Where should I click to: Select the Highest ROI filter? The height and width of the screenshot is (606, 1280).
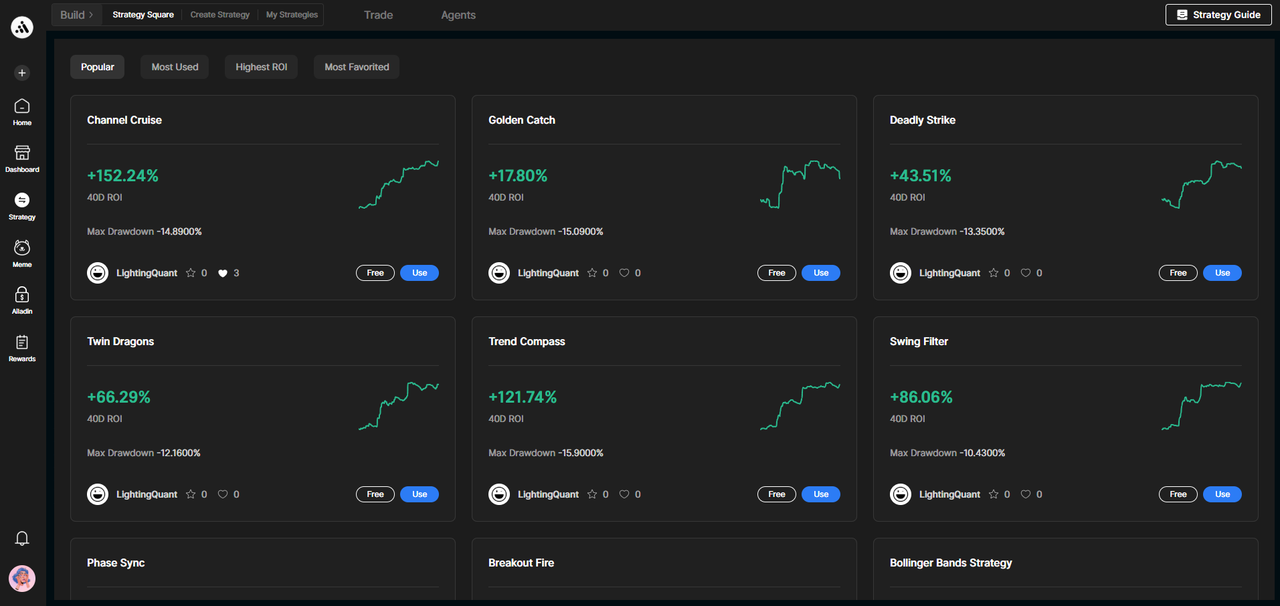pos(261,67)
